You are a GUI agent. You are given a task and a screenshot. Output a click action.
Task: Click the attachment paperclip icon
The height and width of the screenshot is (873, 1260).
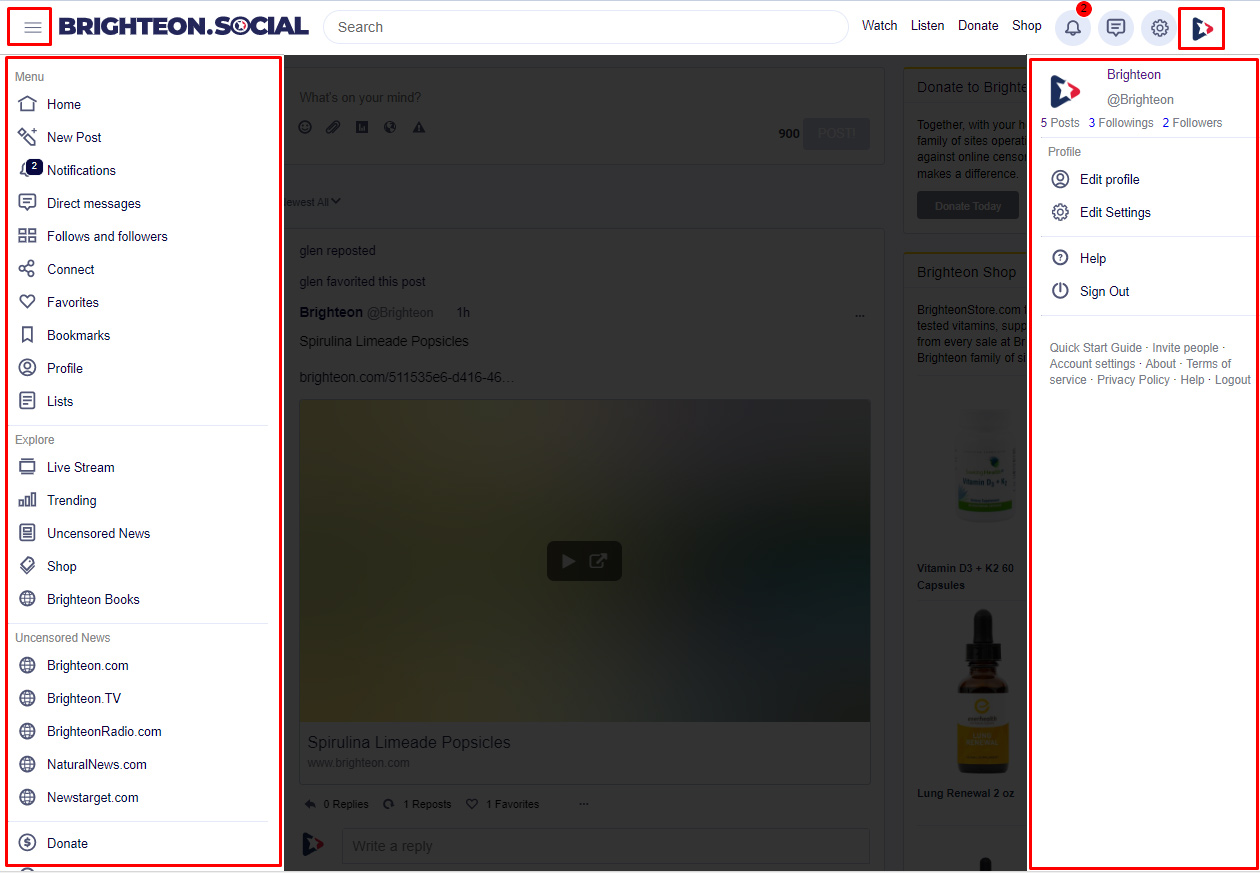point(333,127)
